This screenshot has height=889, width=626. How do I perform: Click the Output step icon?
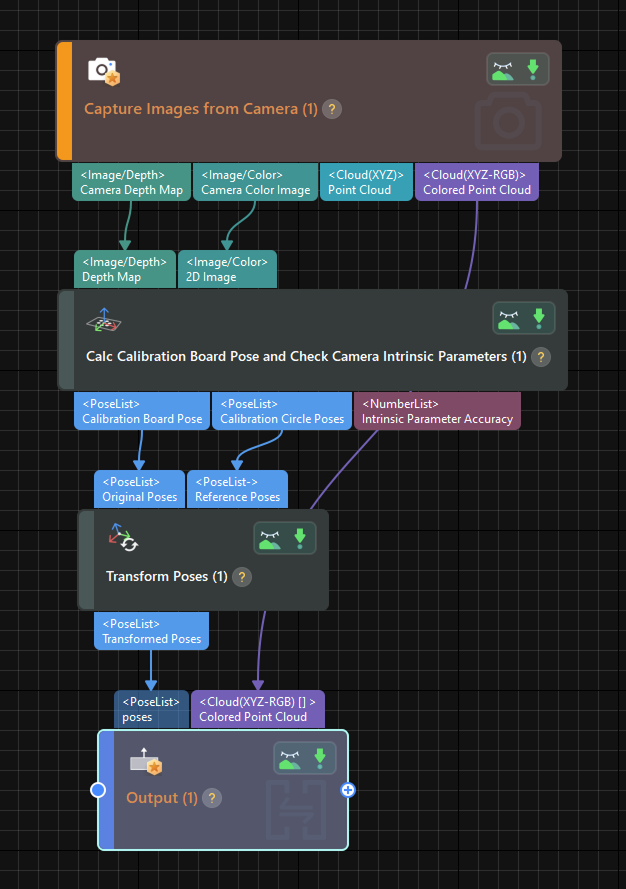coord(146,763)
